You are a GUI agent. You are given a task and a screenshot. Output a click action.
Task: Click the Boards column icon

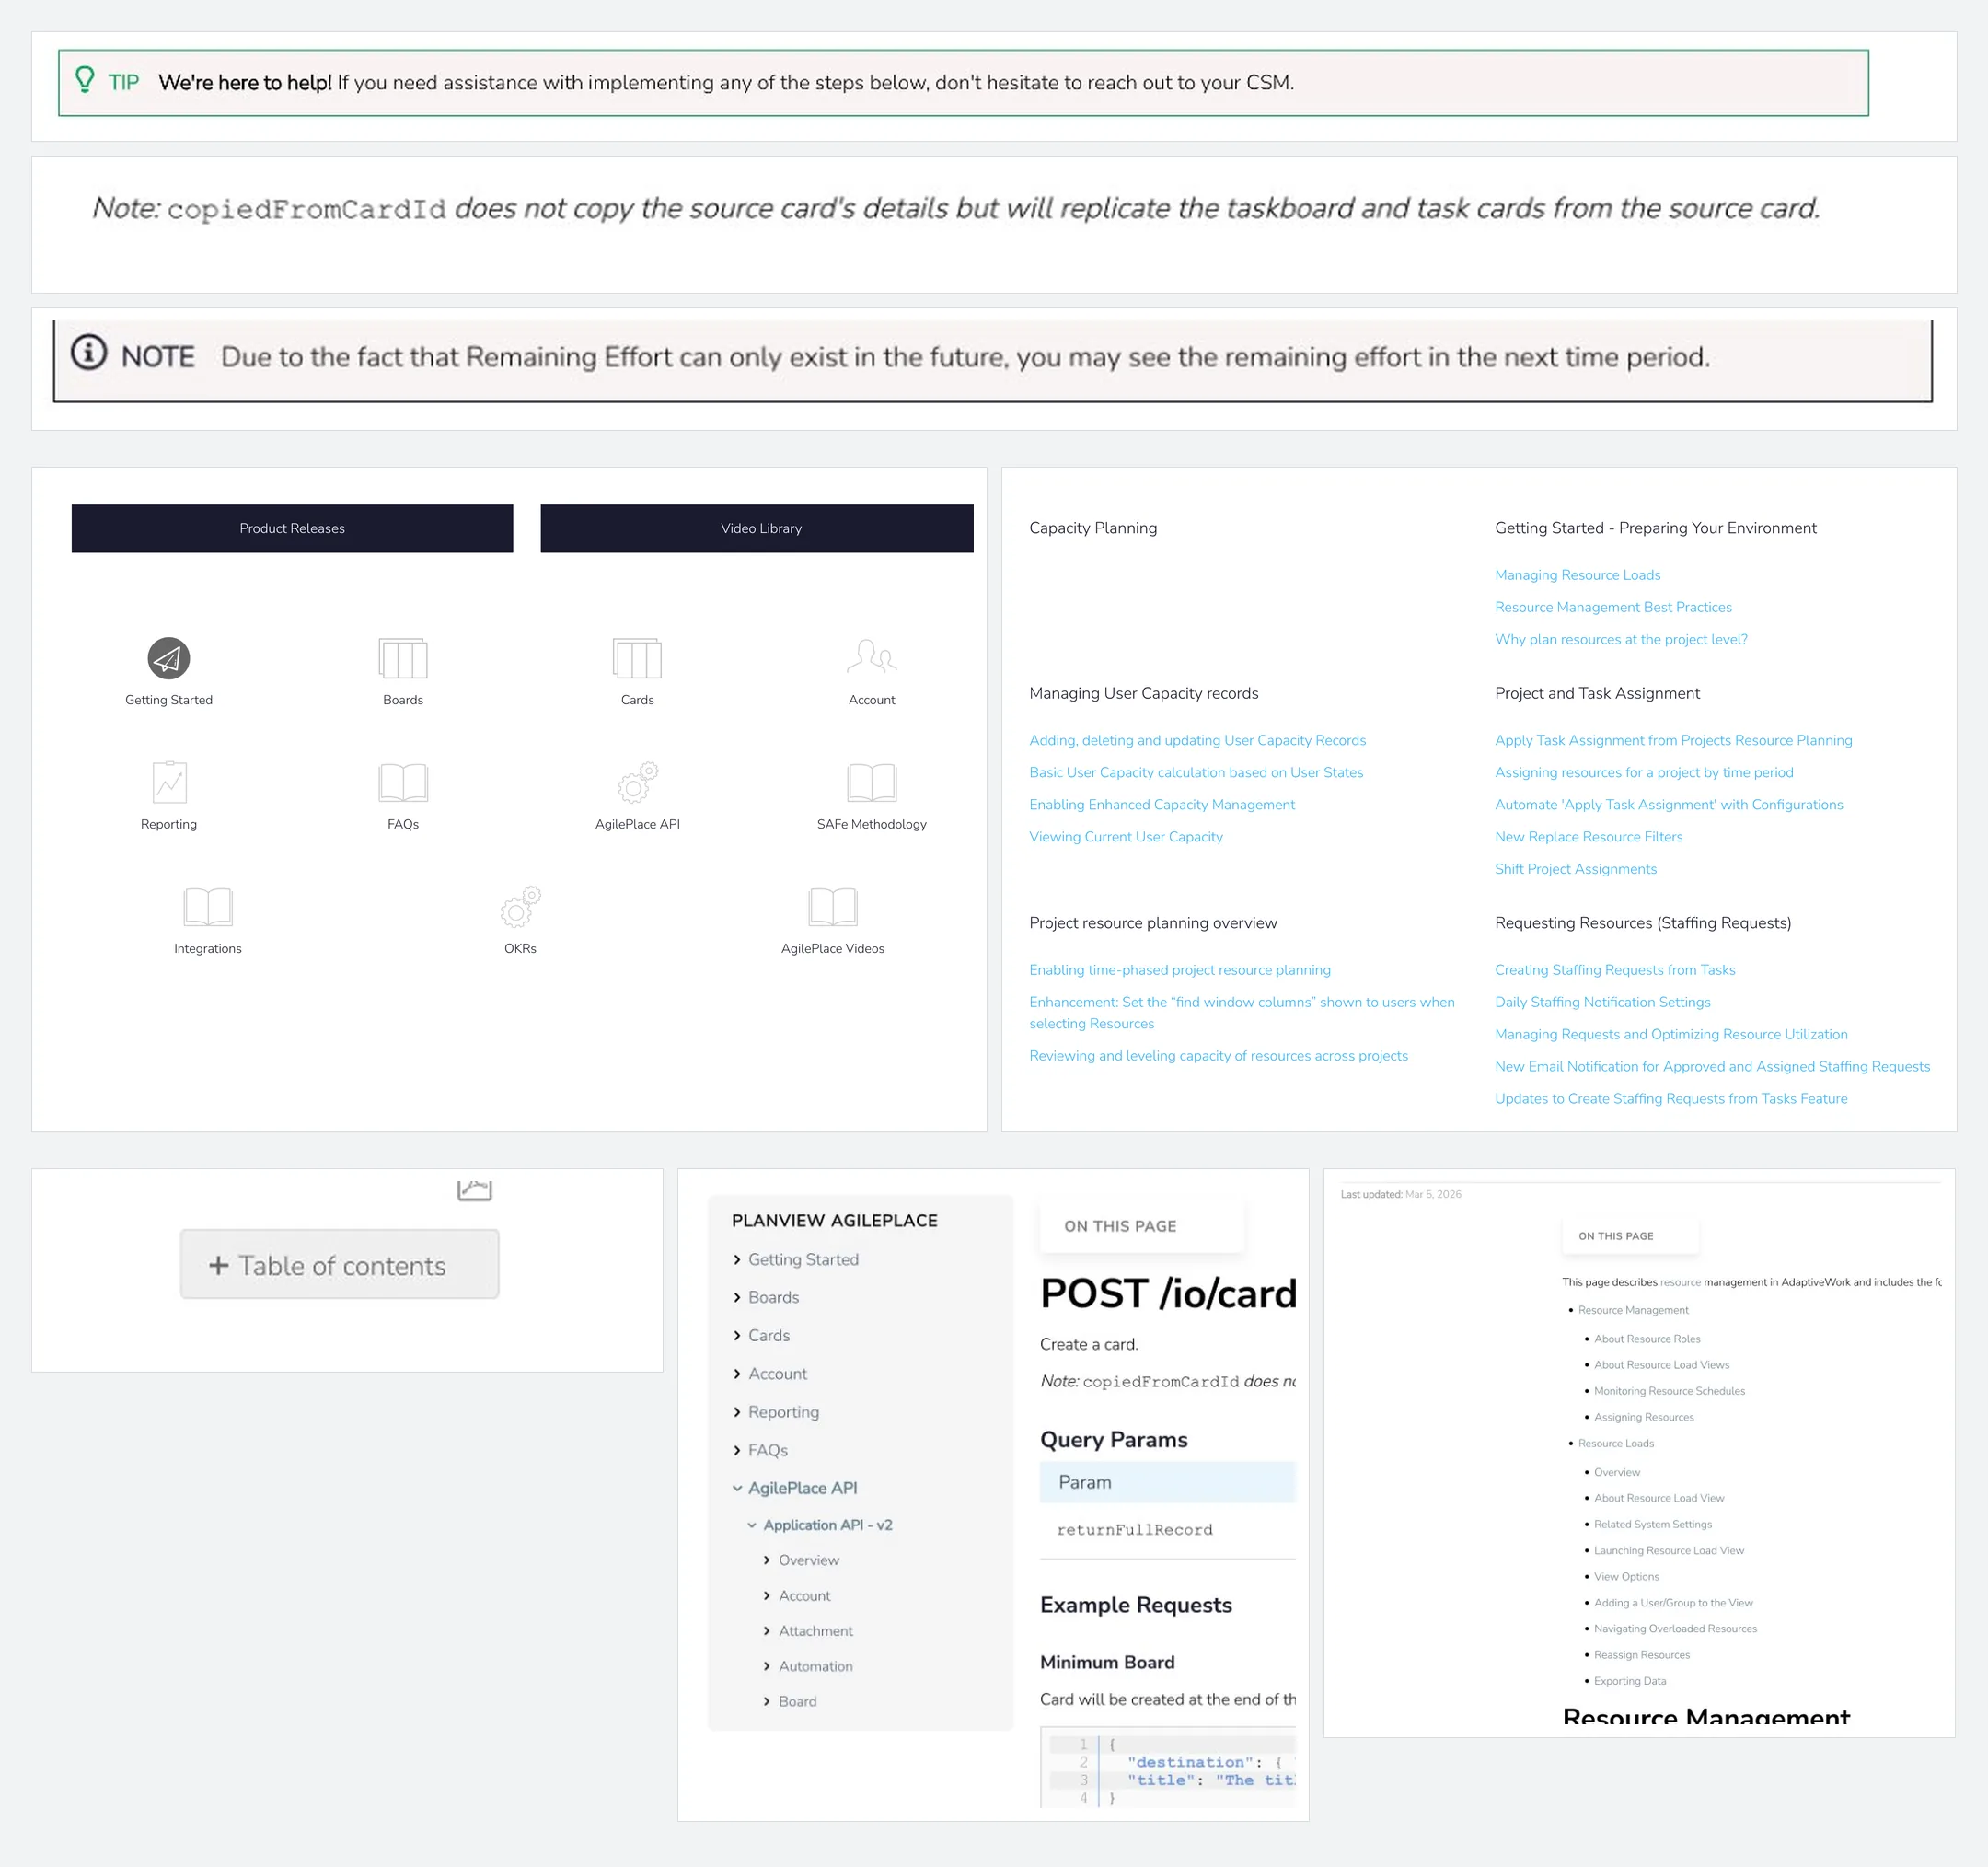(x=403, y=658)
